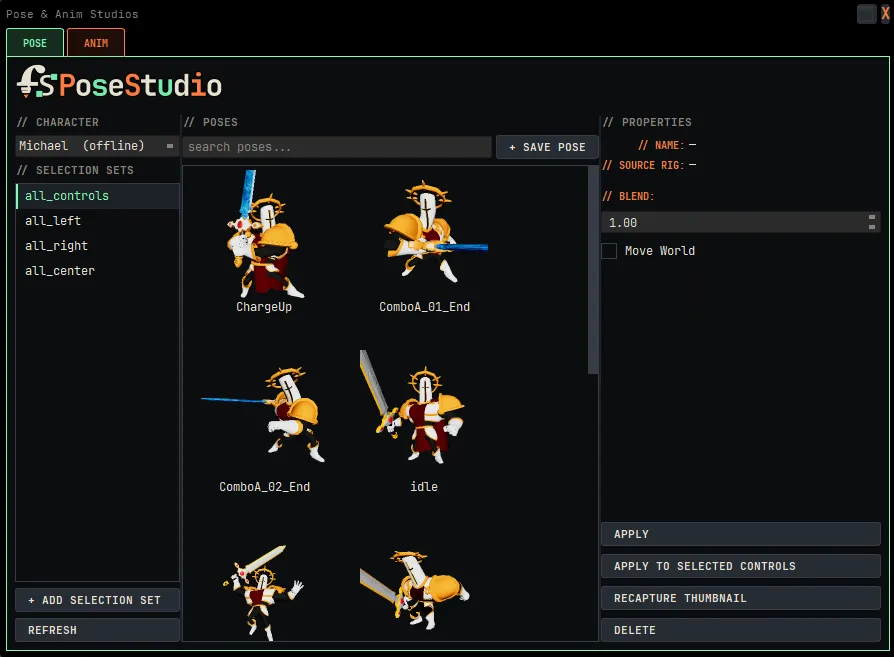Click the idle pose name label
894x657 pixels.
click(x=424, y=487)
